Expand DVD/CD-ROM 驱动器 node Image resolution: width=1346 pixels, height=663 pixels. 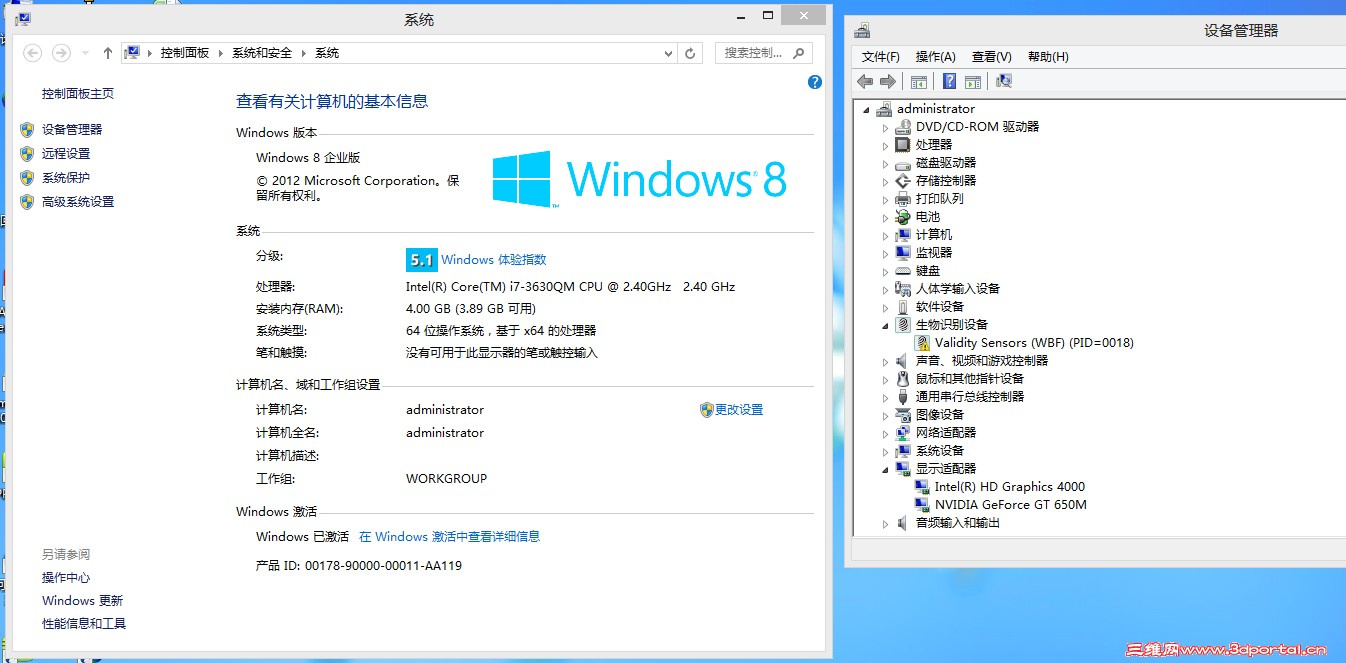click(885, 128)
